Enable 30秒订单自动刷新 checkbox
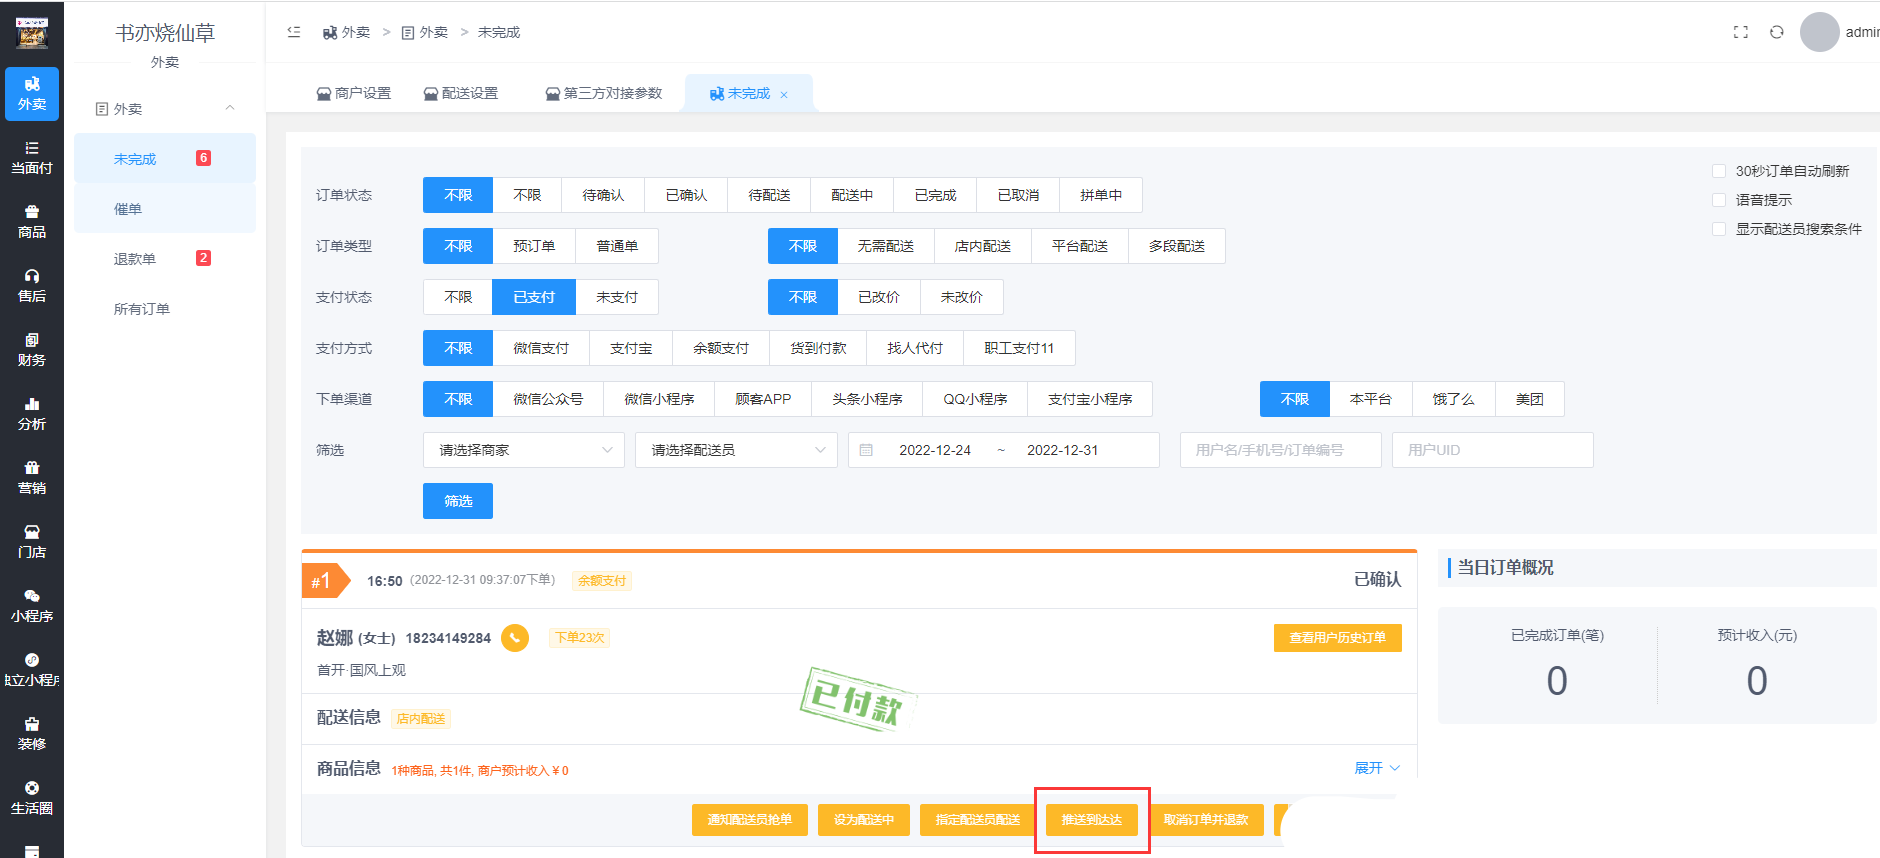Screen dimensions: 1880x858 (1719, 171)
